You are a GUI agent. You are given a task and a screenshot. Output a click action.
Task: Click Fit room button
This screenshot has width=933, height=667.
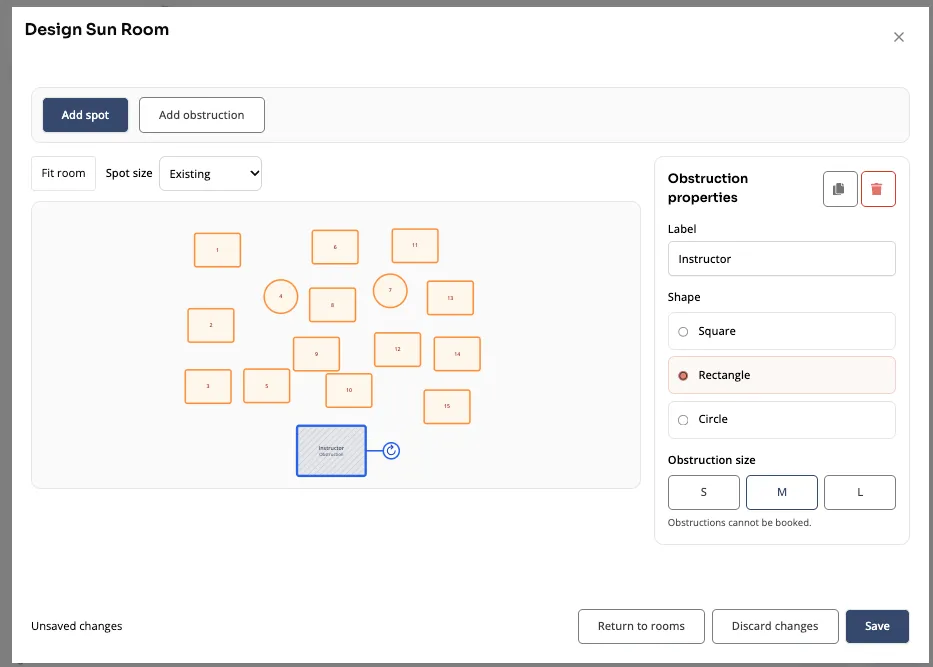(63, 173)
